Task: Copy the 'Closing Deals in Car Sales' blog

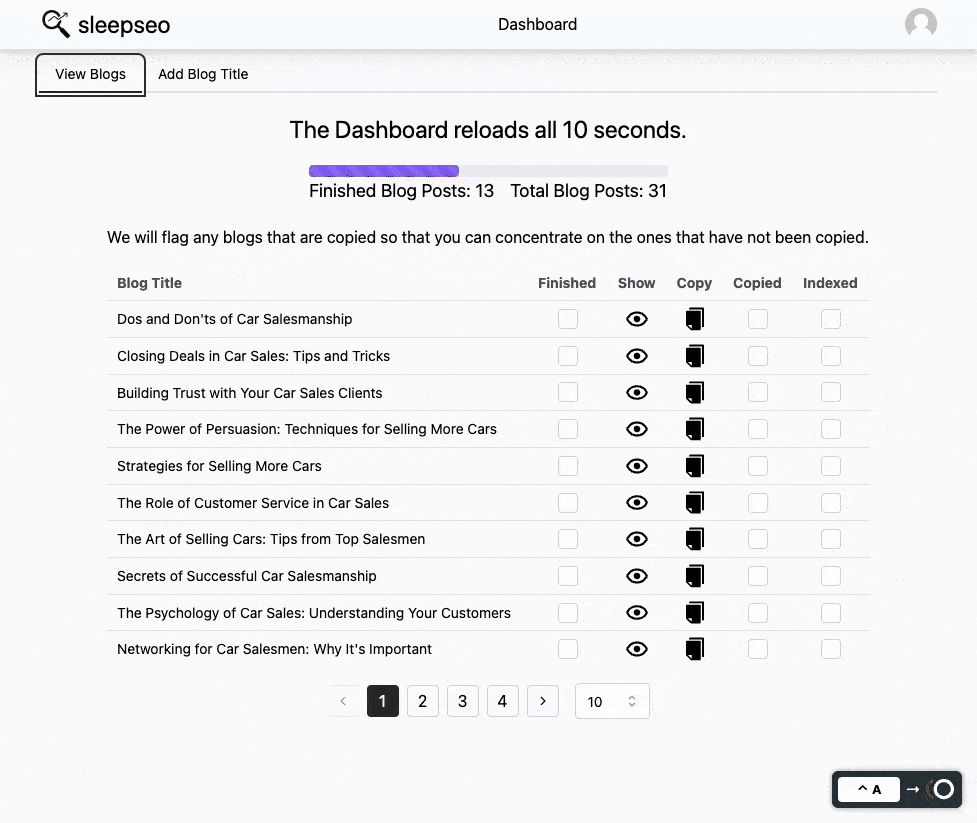Action: pyautogui.click(x=695, y=356)
